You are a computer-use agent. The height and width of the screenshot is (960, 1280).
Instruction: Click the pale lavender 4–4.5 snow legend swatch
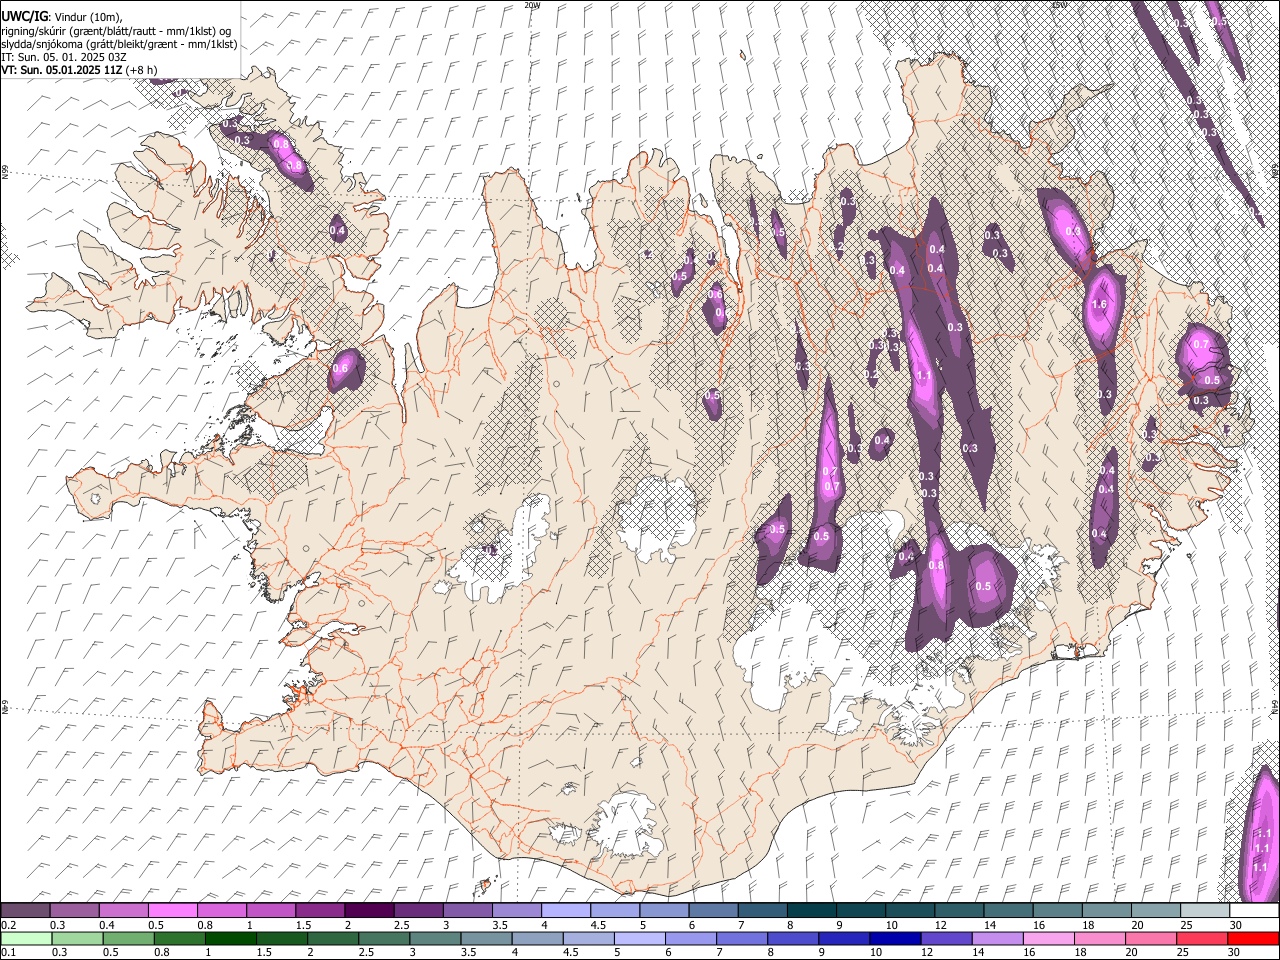coord(565,911)
